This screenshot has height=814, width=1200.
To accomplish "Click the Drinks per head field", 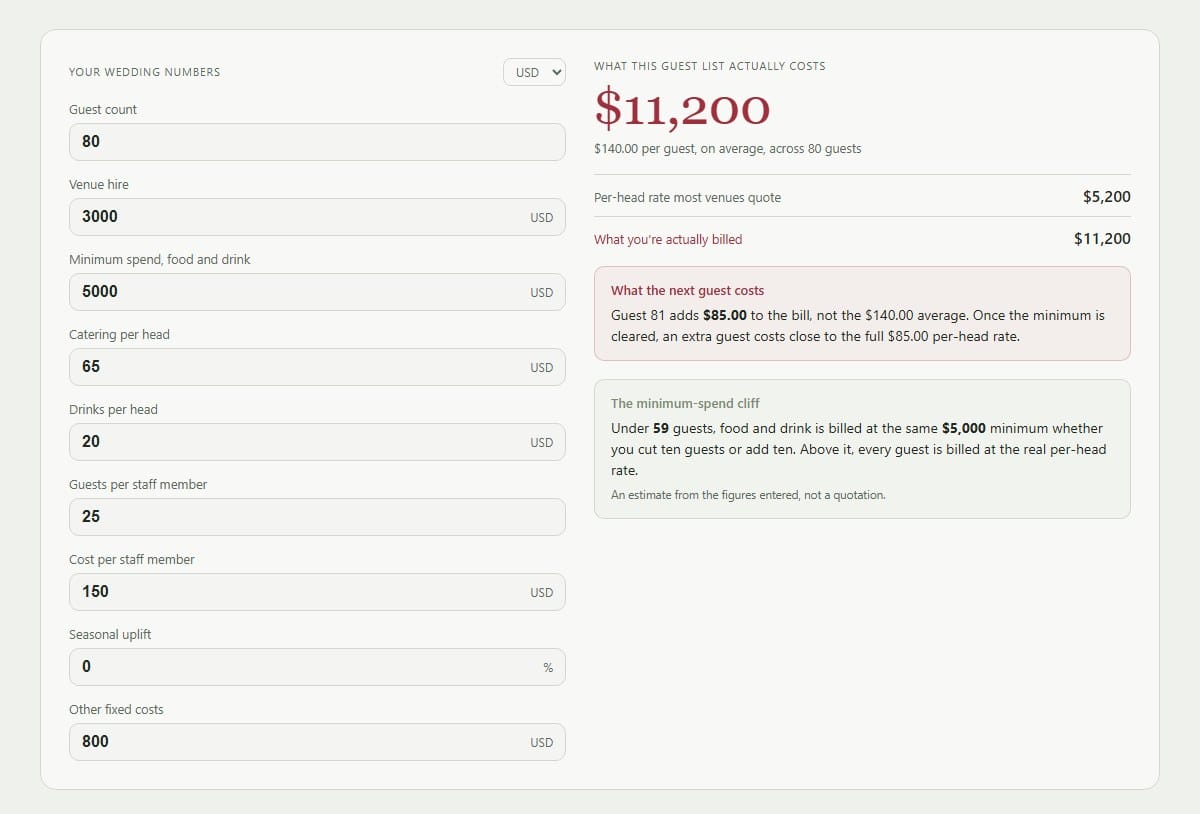I will (x=317, y=442).
